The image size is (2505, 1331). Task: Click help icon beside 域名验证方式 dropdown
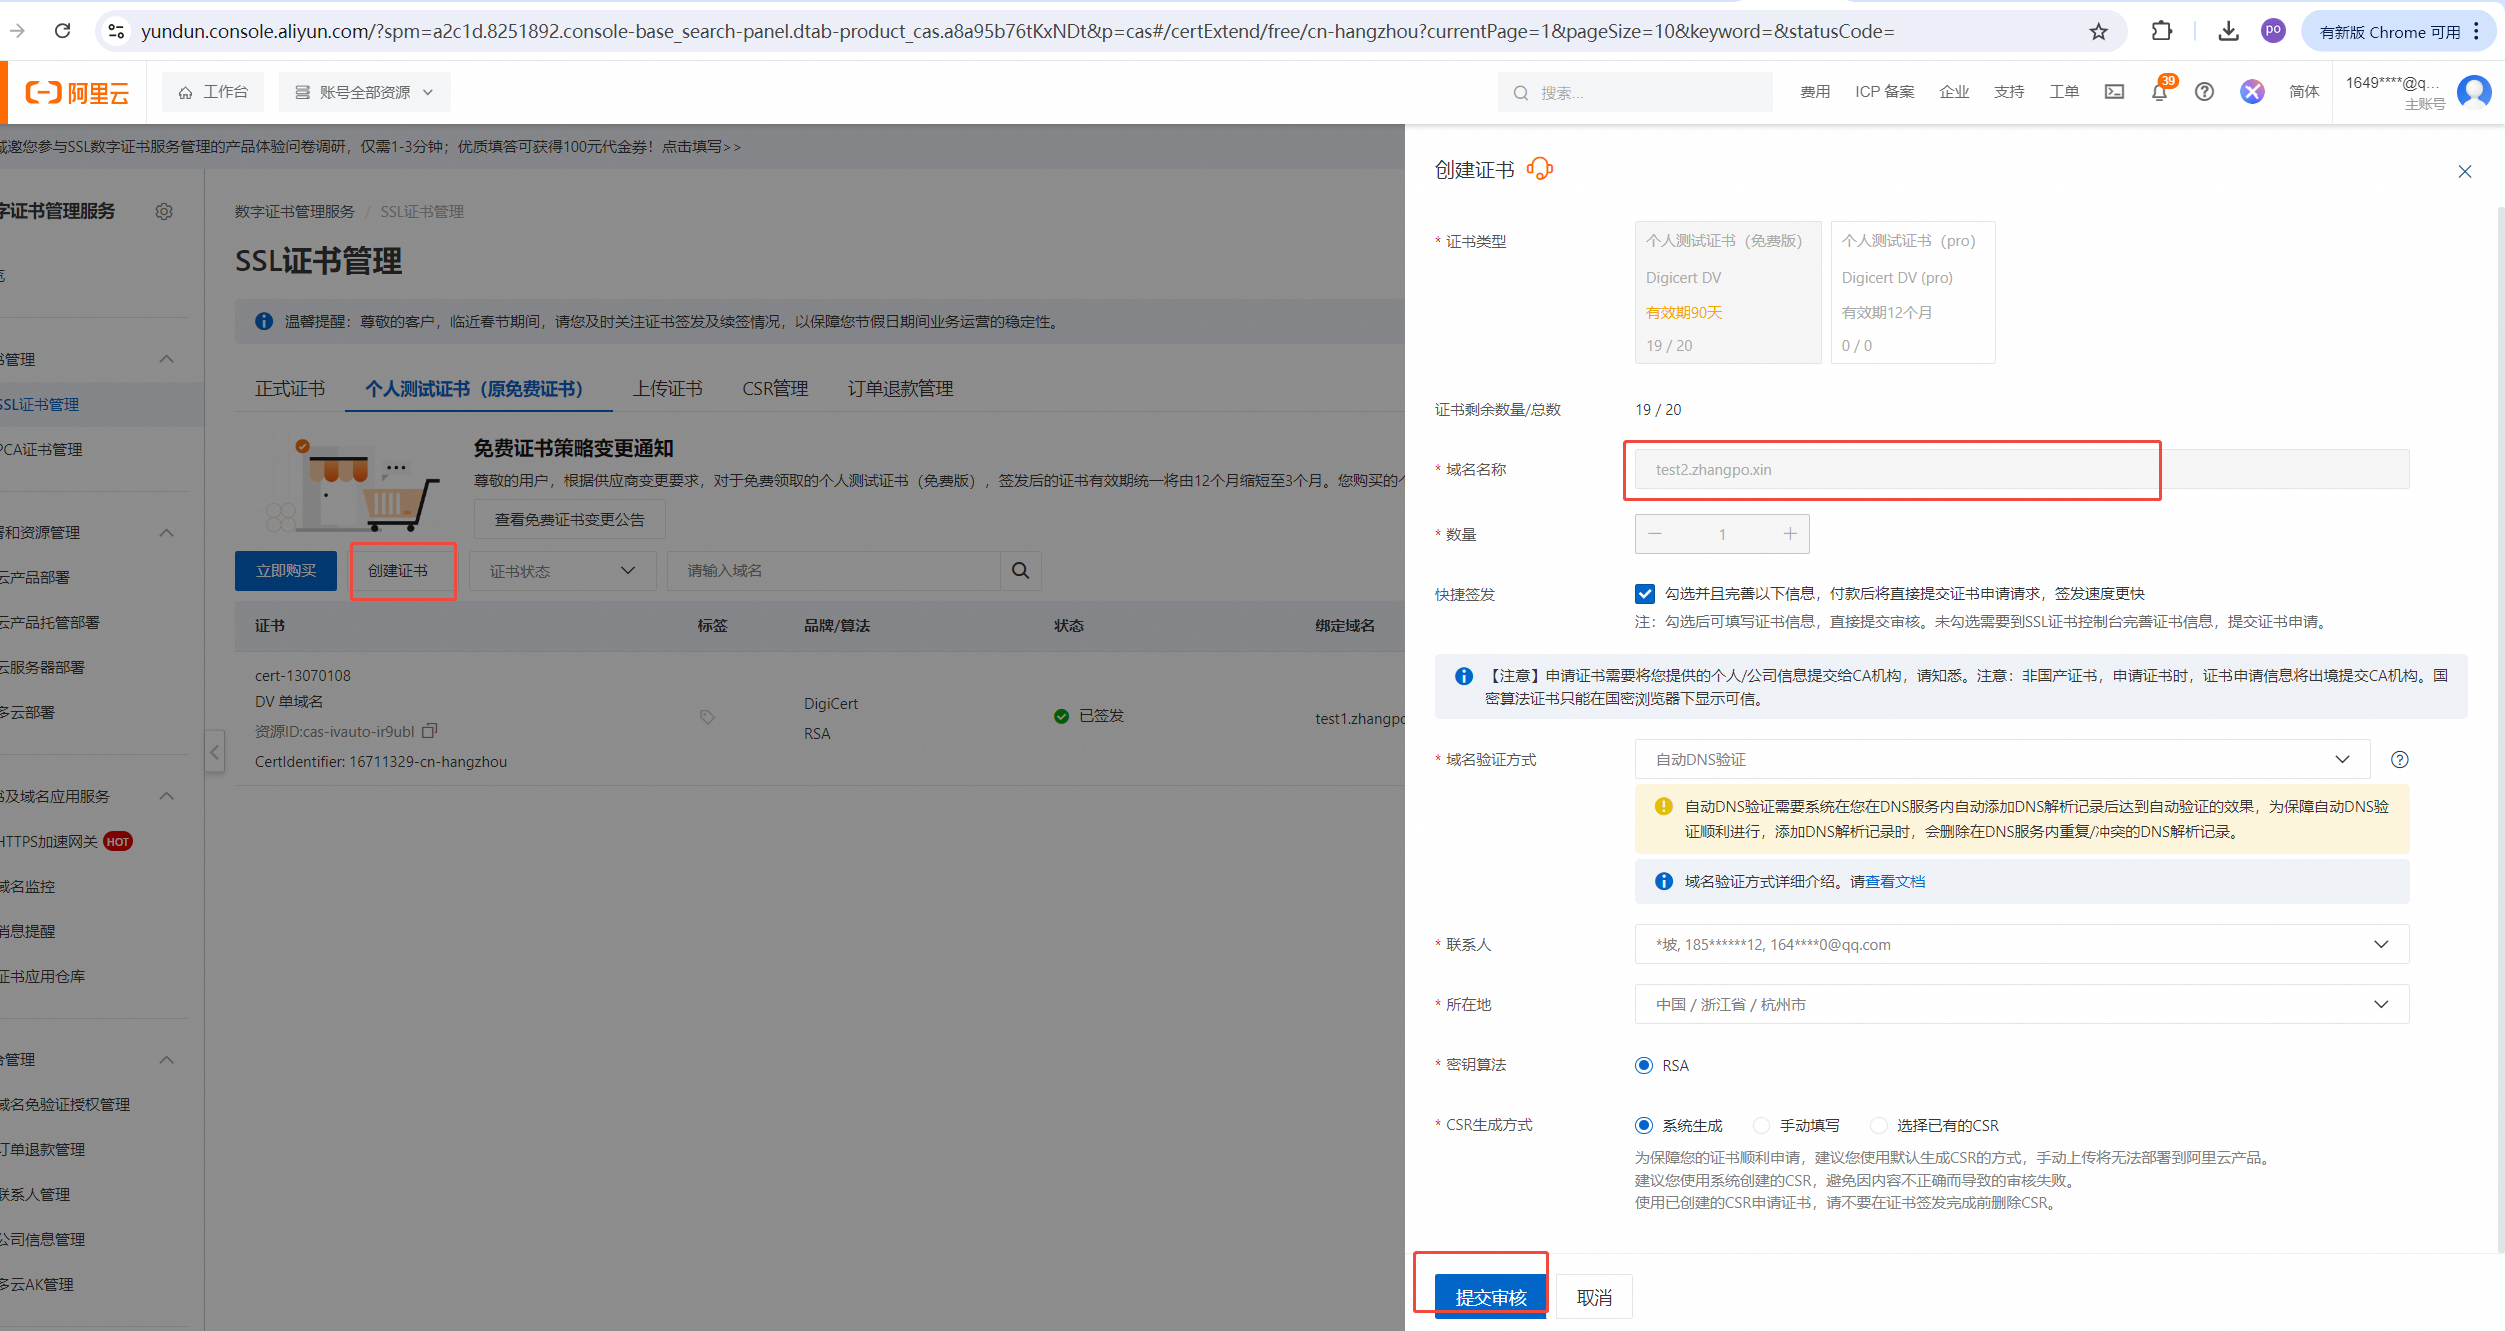(x=2399, y=760)
